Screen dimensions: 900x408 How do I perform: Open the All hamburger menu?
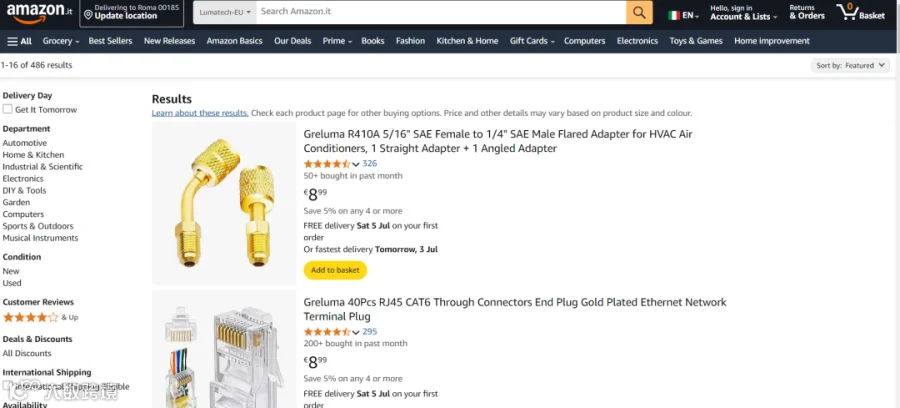(x=20, y=41)
